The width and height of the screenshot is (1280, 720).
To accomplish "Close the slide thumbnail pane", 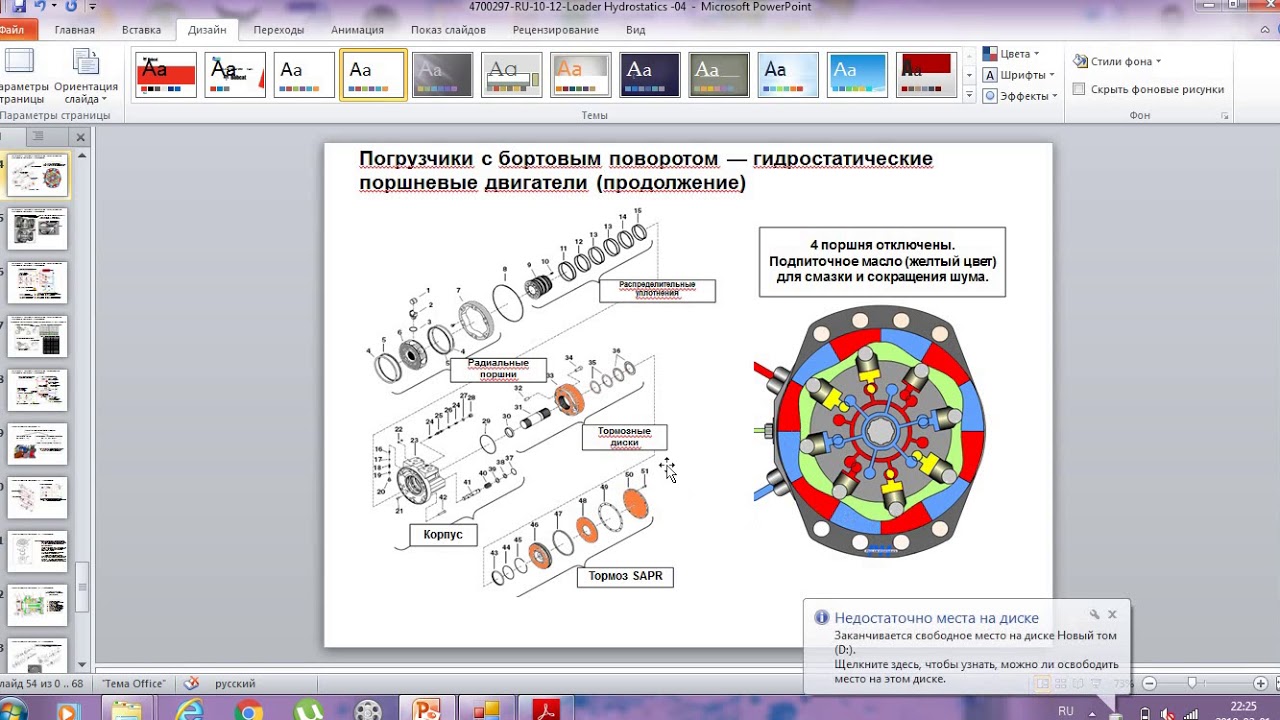I will (81, 137).
